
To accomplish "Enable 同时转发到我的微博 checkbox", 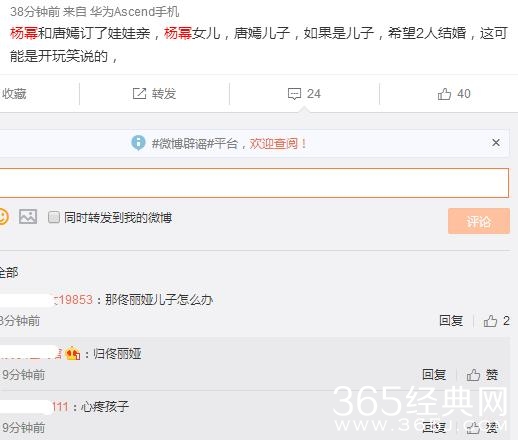I will [x=54, y=217].
